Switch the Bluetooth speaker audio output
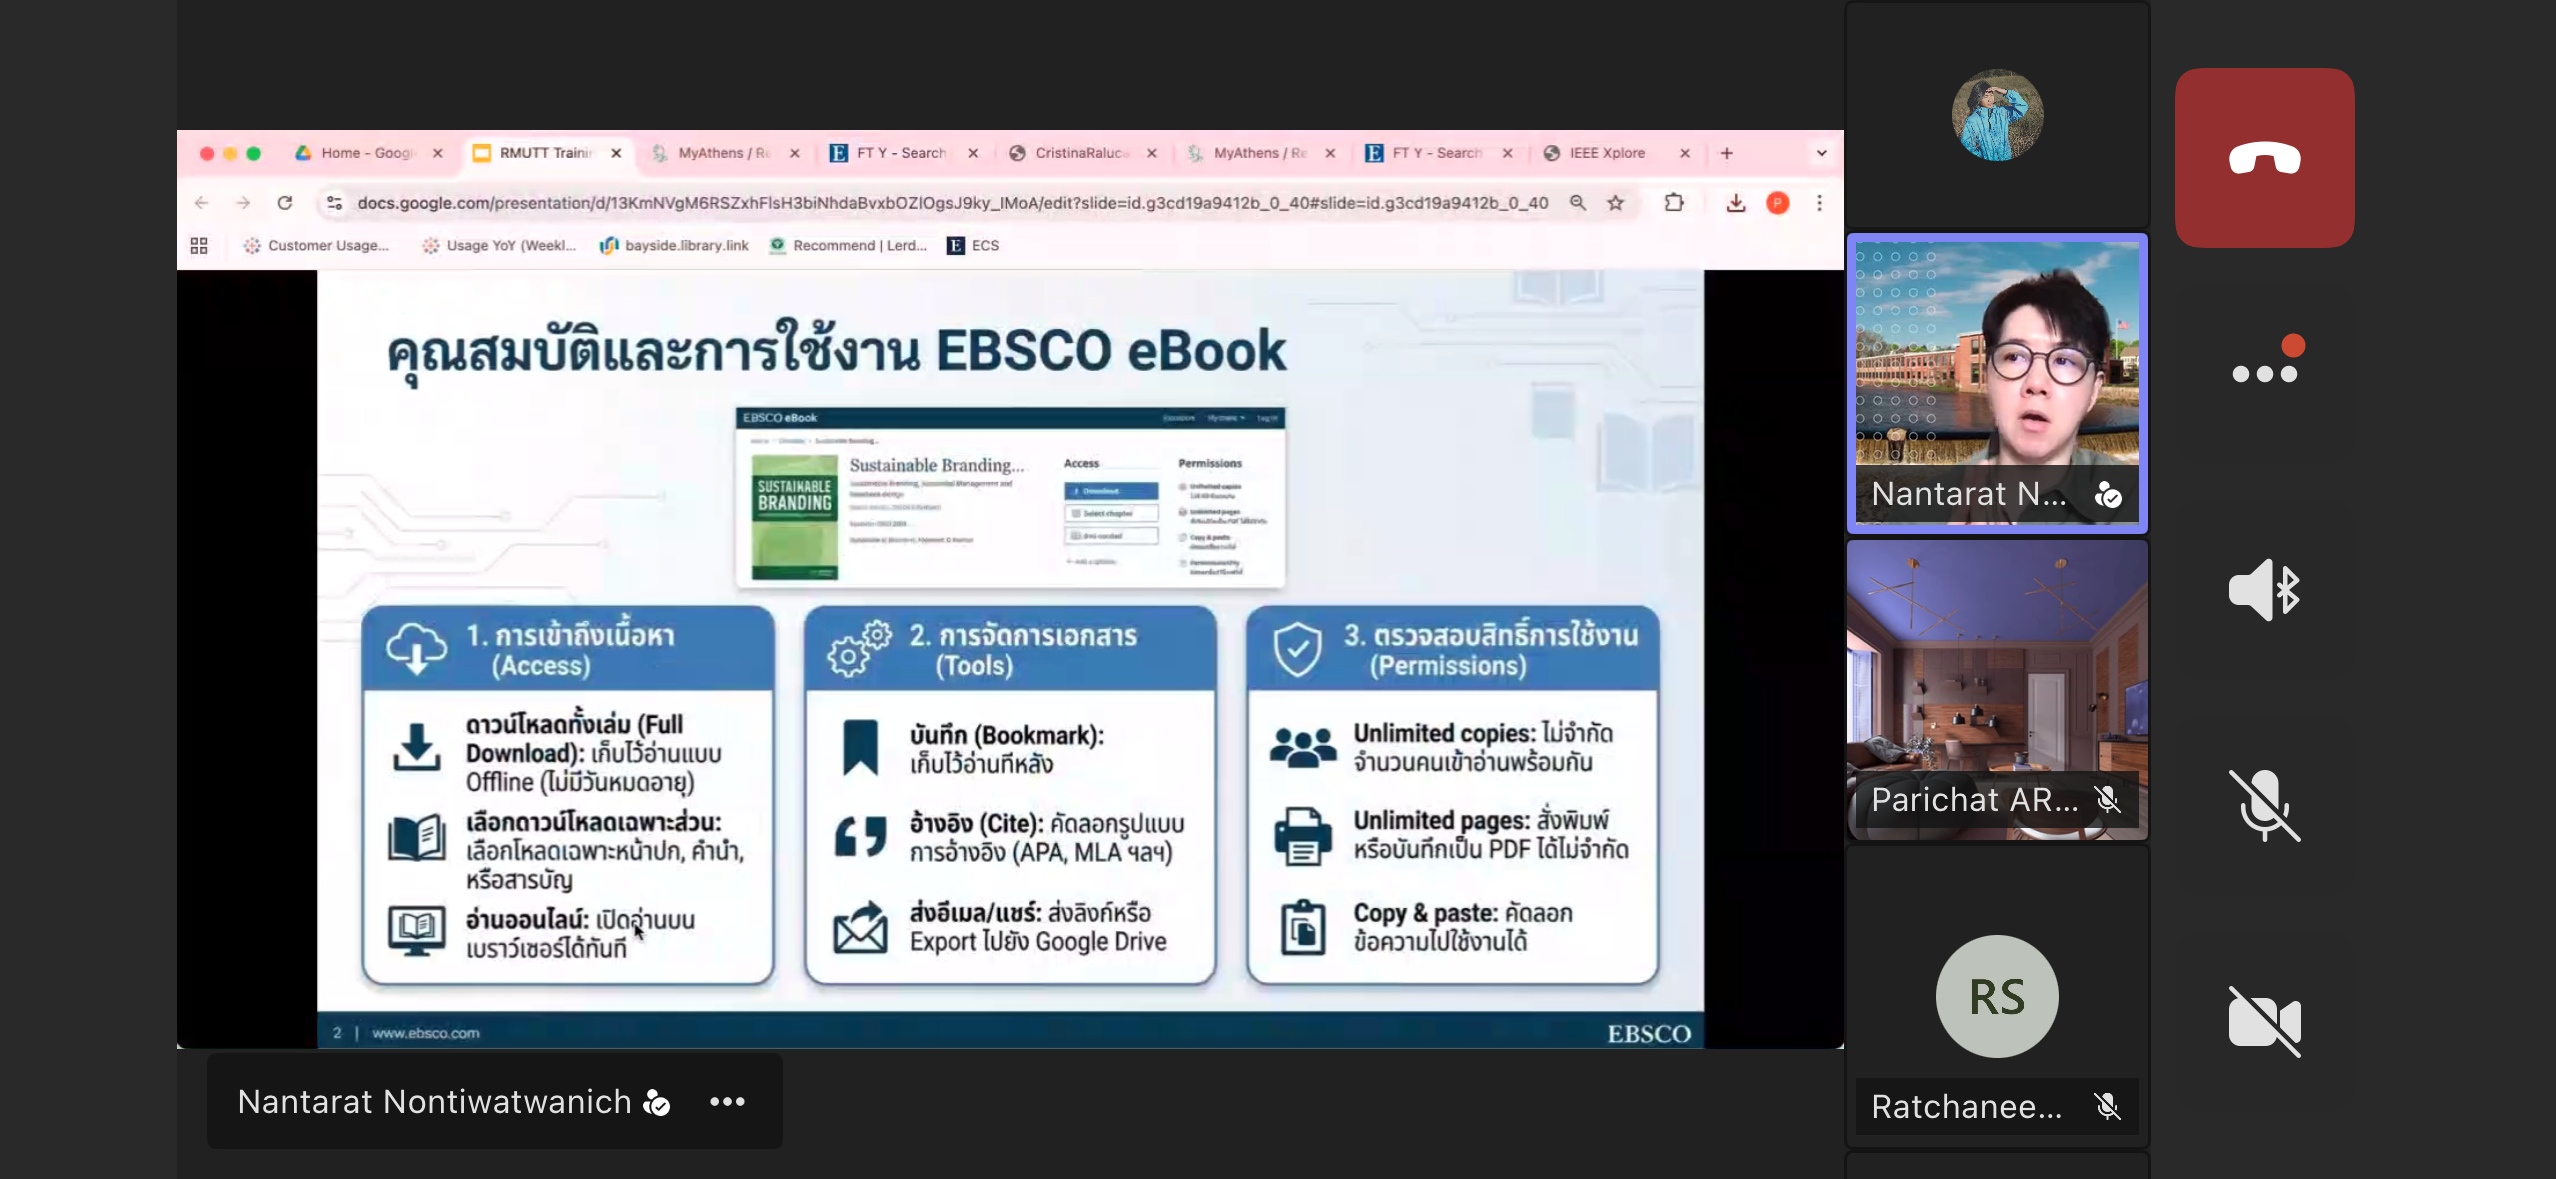The width and height of the screenshot is (2556, 1179). pyautogui.click(x=2264, y=590)
